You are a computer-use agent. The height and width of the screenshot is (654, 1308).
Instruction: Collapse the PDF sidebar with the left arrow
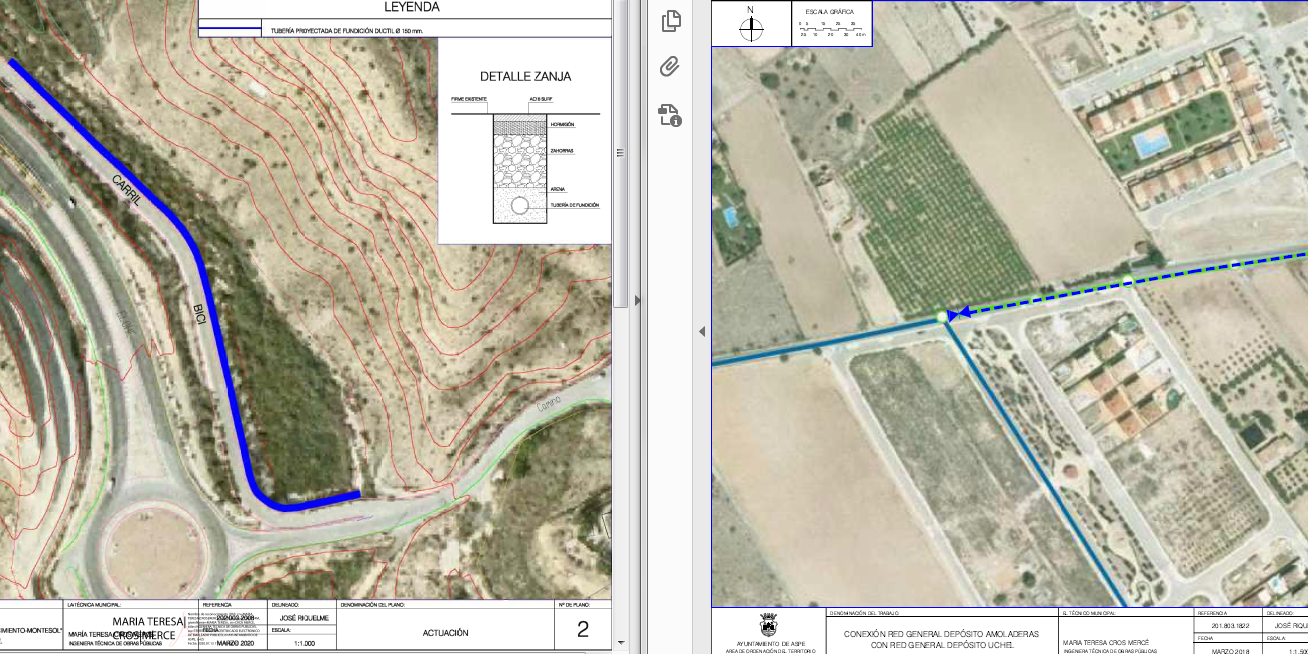click(x=701, y=331)
